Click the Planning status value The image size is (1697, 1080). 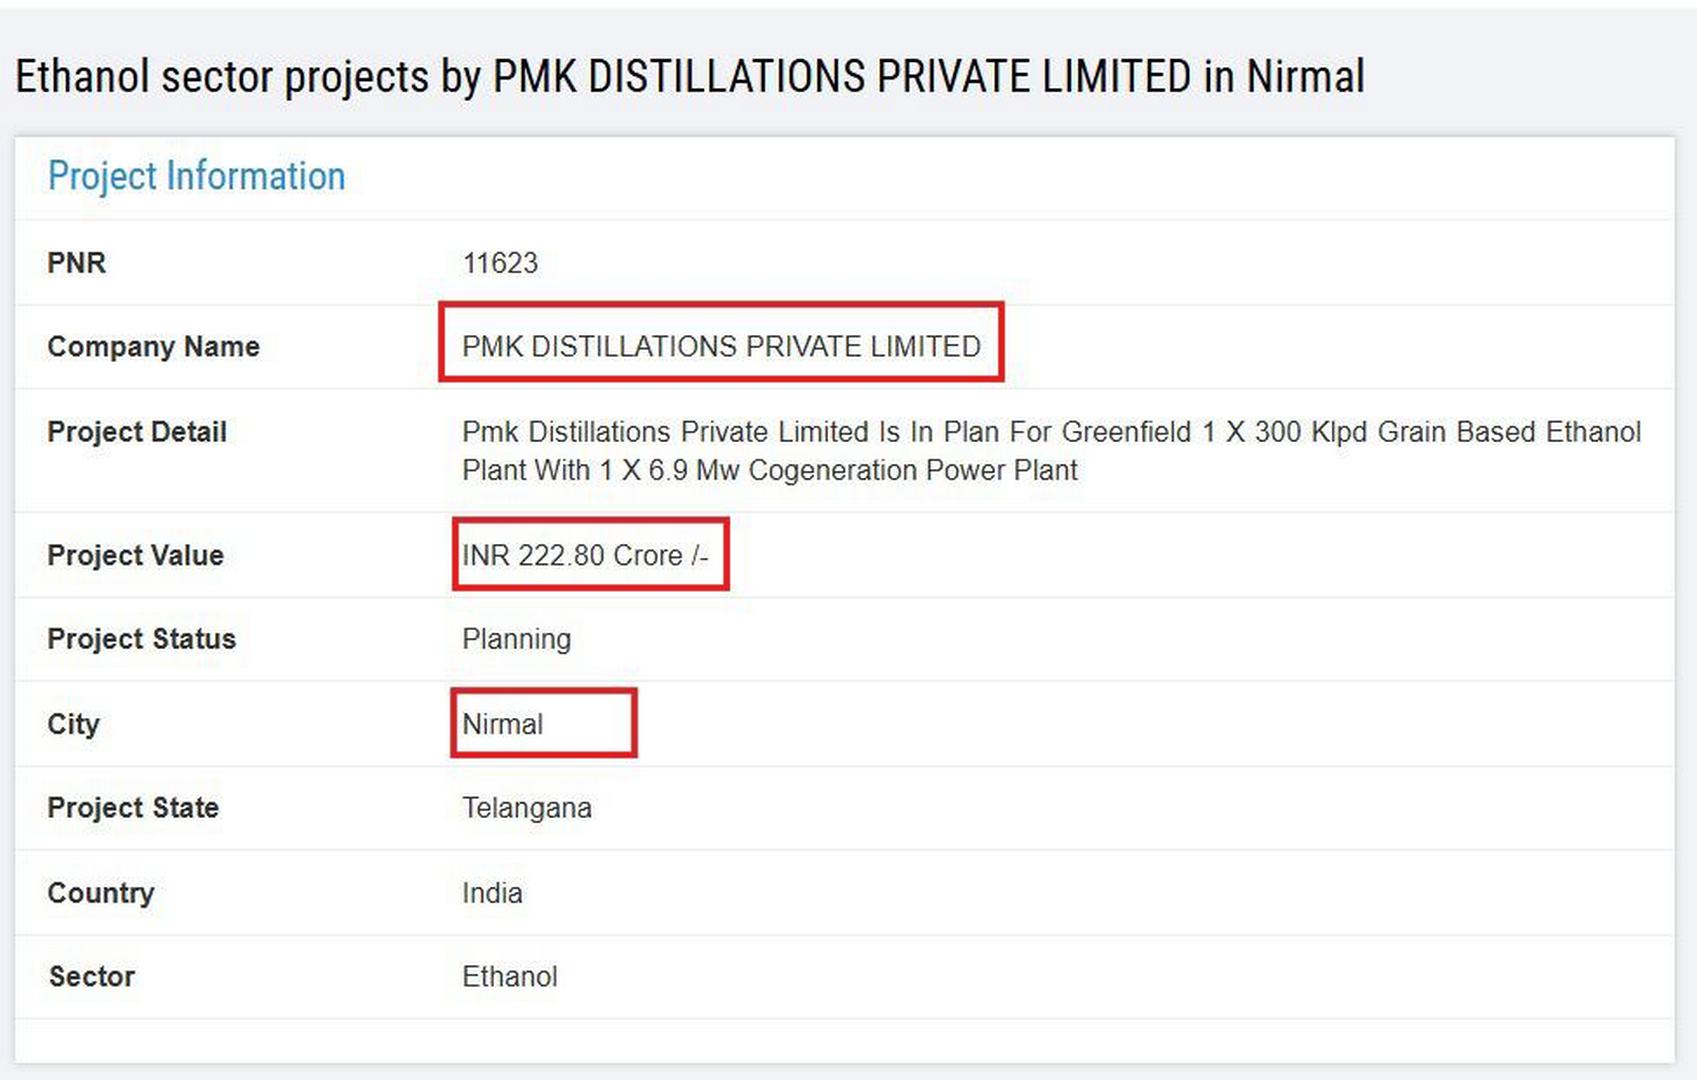pyautogui.click(x=516, y=639)
